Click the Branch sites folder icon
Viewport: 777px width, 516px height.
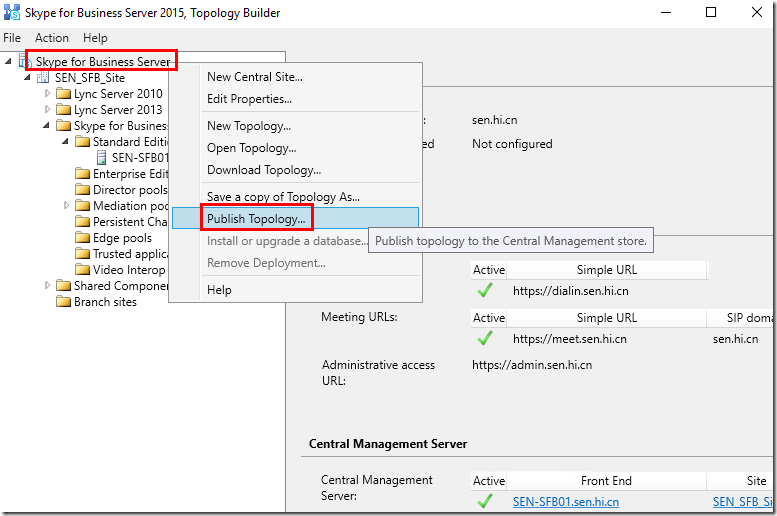[63, 301]
